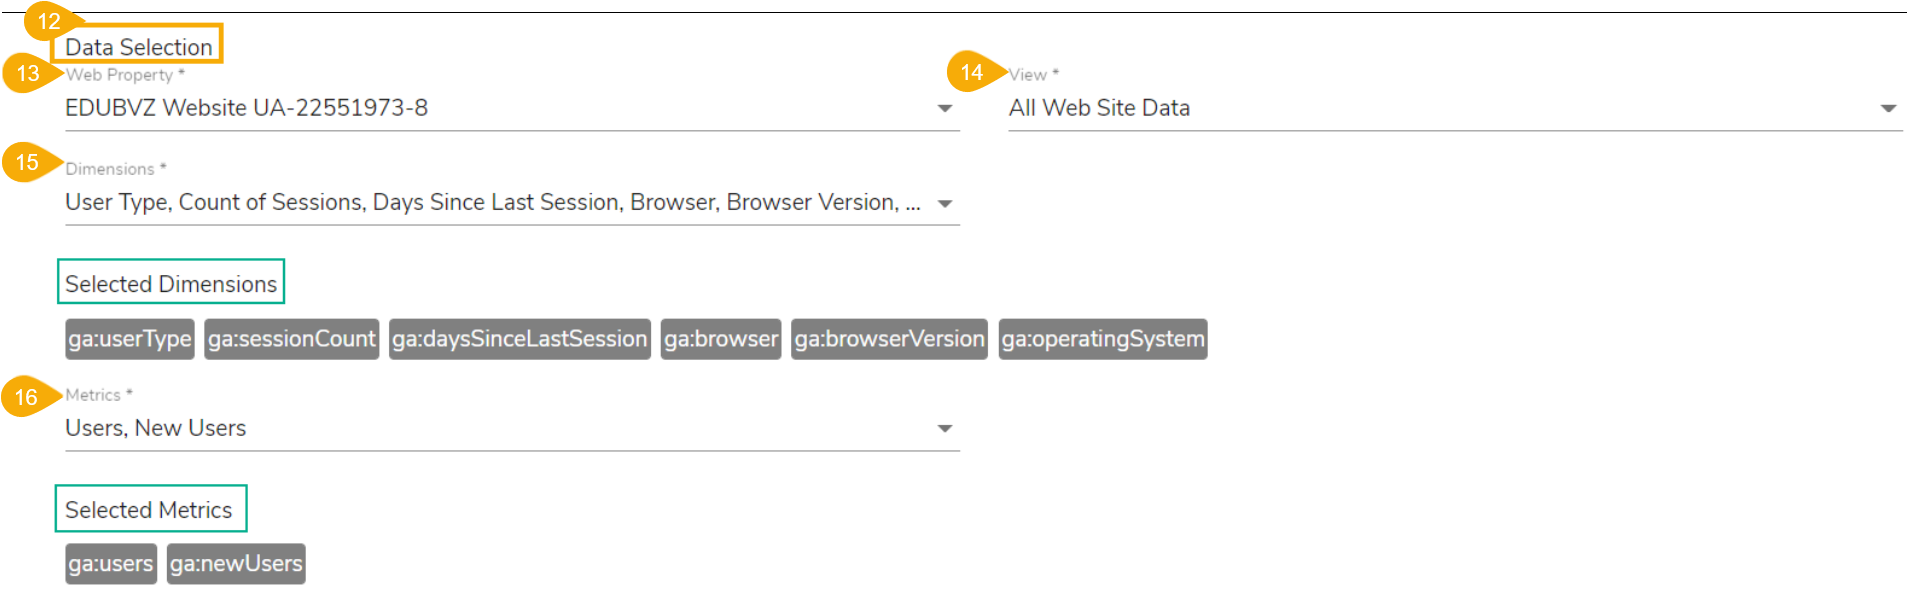Screen dimensions: 1907x592
Task: Click the All Web Site Data field
Action: (x=1099, y=108)
